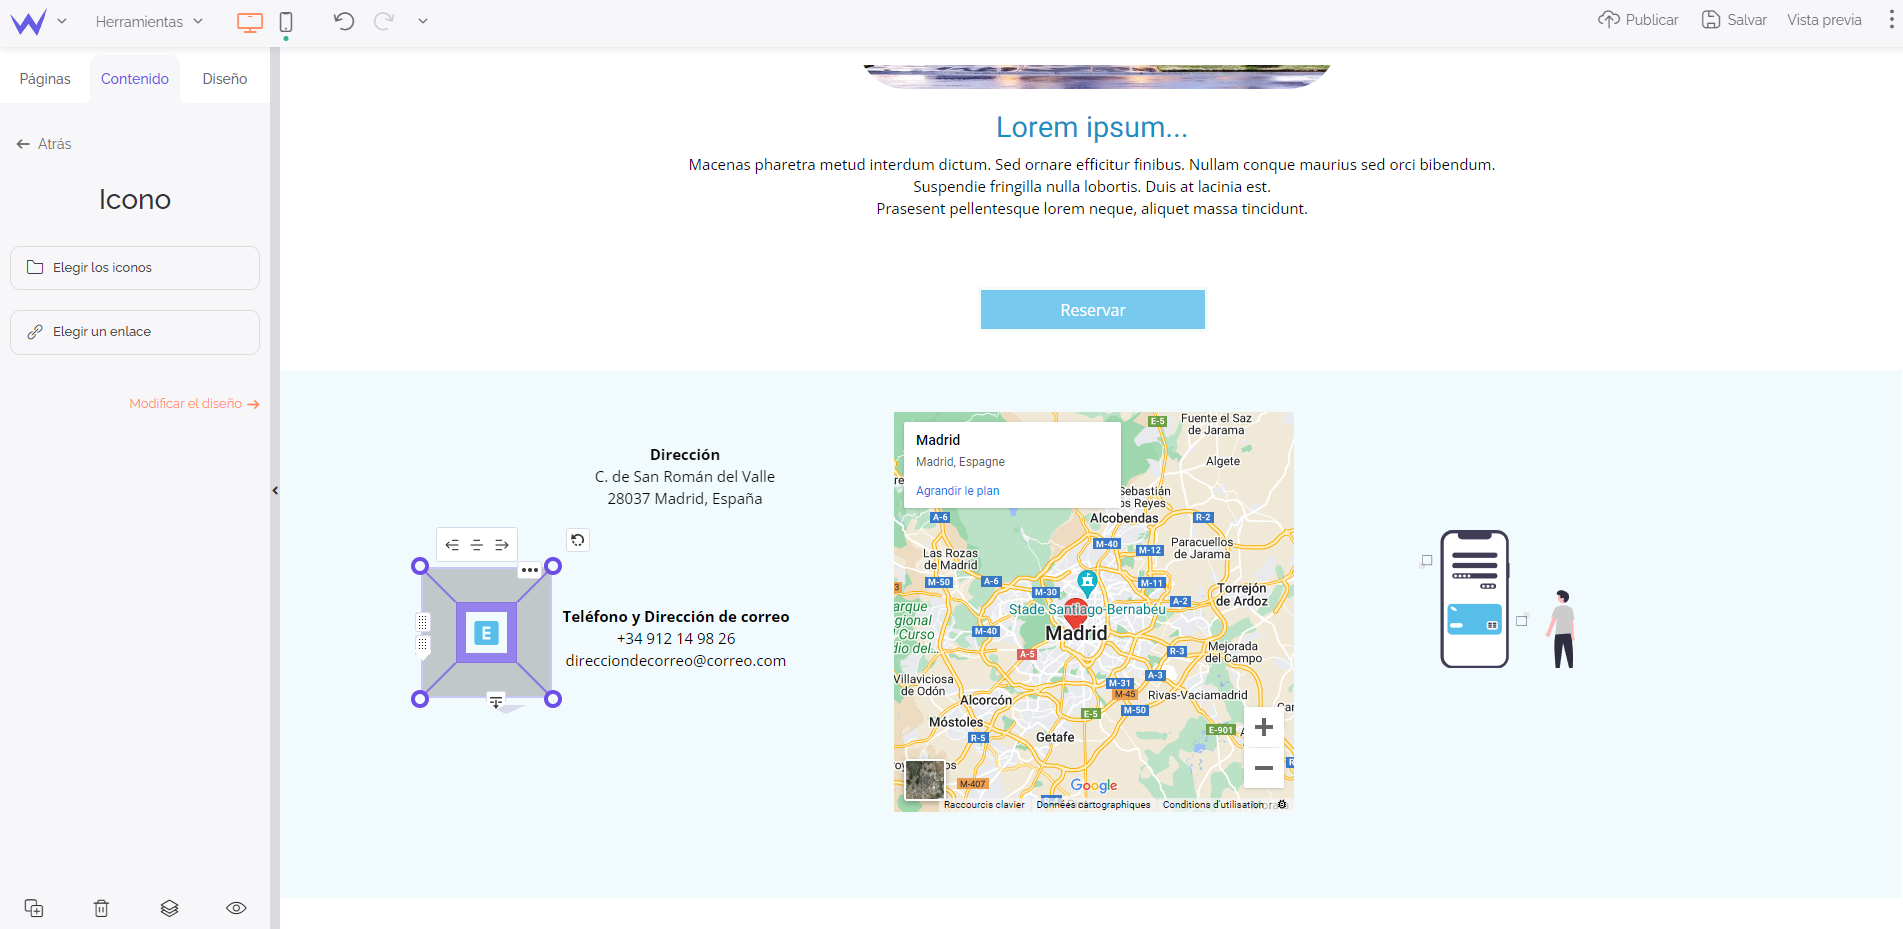1903x929 pixels.
Task: Click the rotate reset icon near selection
Action: [x=578, y=540]
